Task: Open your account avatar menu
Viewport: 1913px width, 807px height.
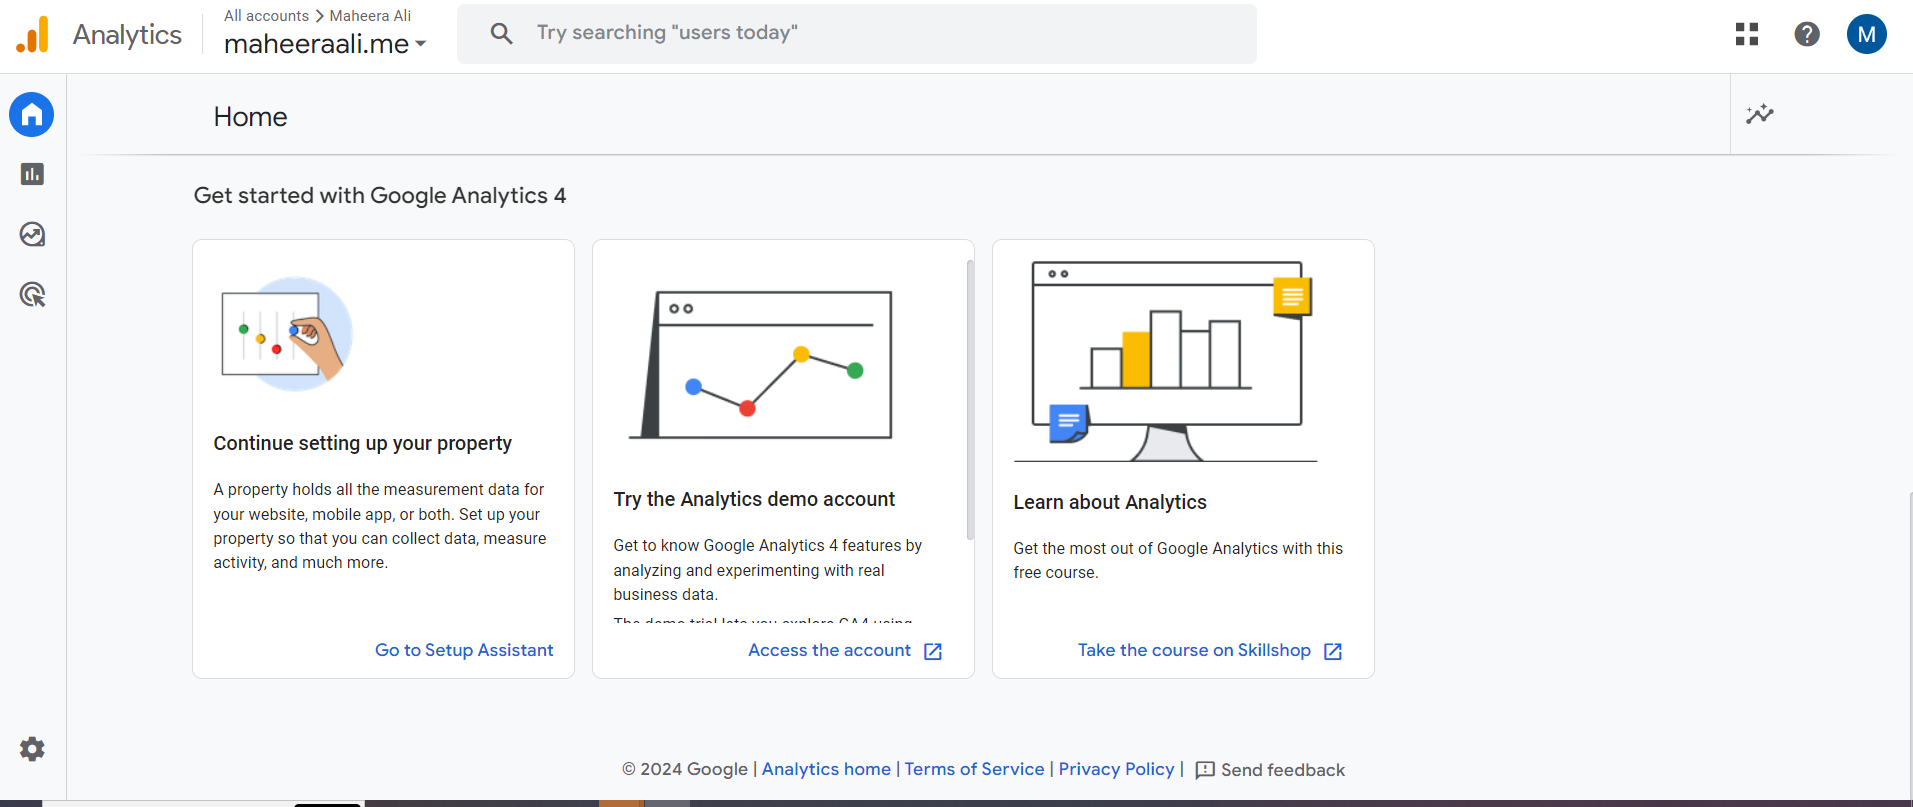Action: (x=1866, y=33)
